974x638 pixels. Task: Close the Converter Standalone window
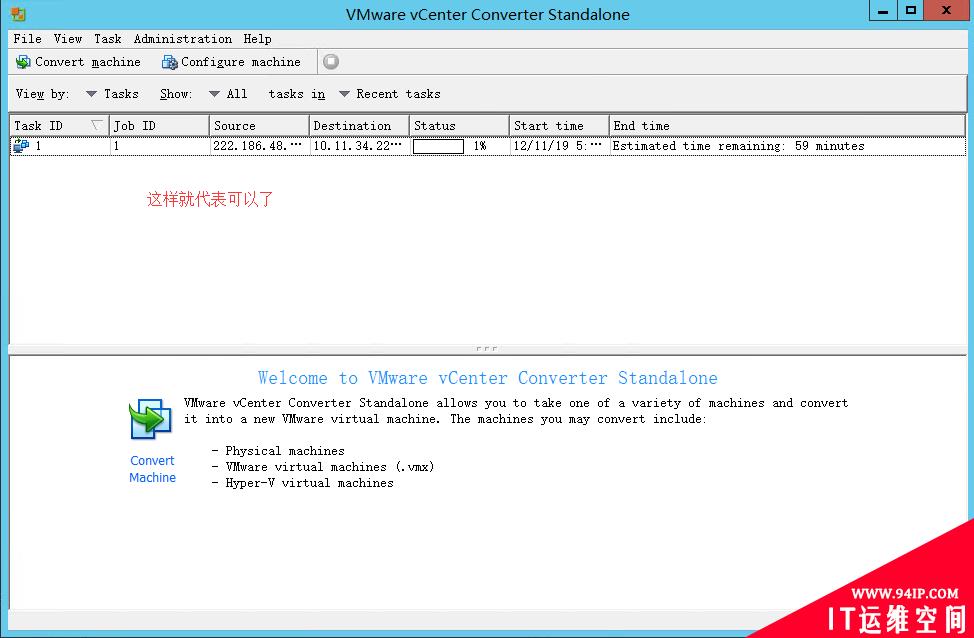pos(947,11)
